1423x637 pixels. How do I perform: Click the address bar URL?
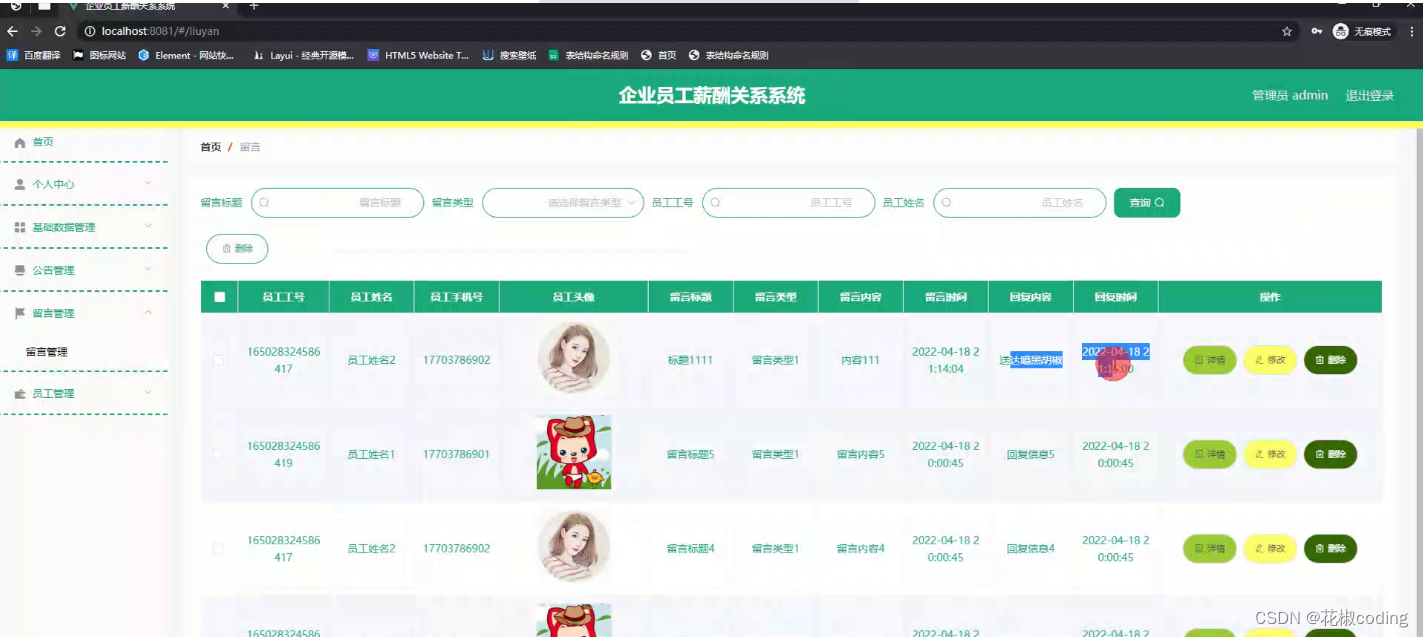pyautogui.click(x=160, y=31)
